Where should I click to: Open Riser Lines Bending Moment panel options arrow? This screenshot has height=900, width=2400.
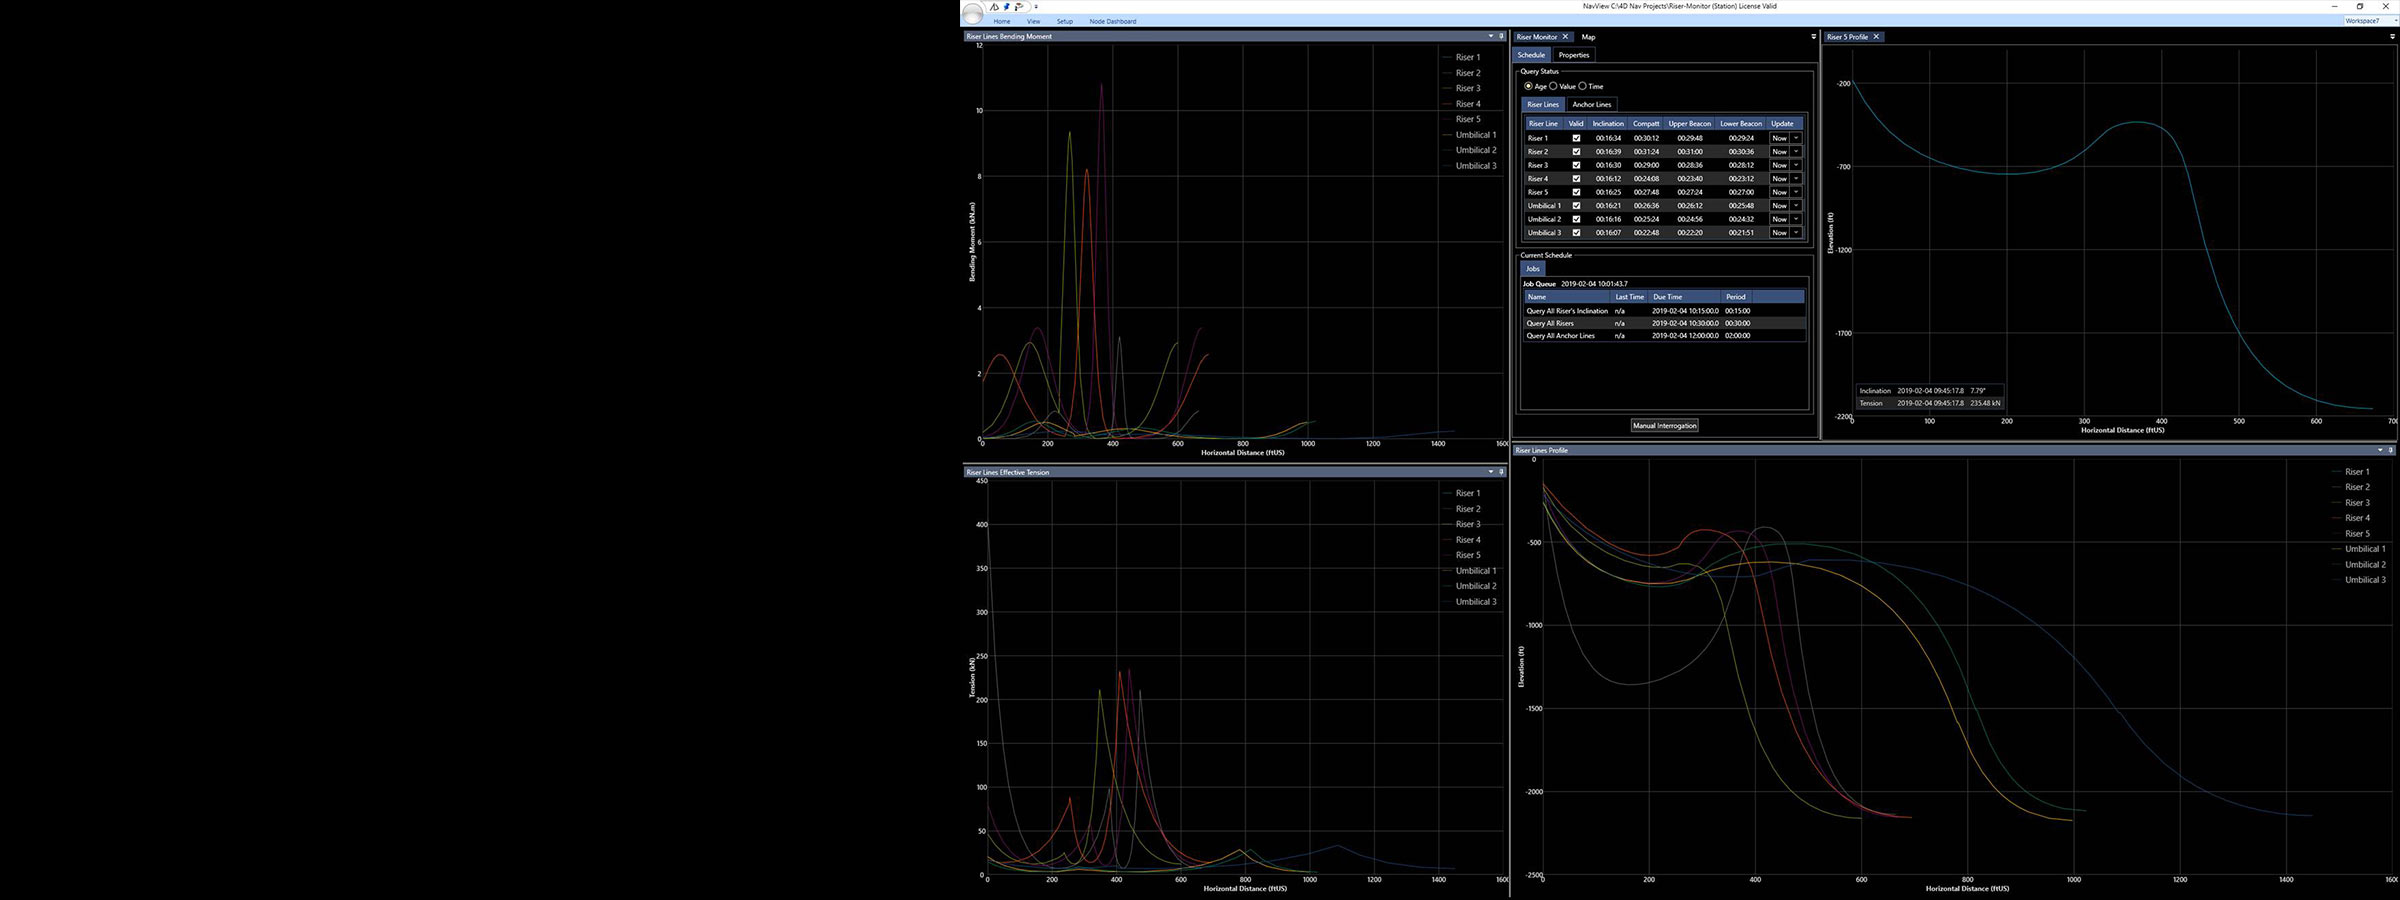[x=1490, y=36]
